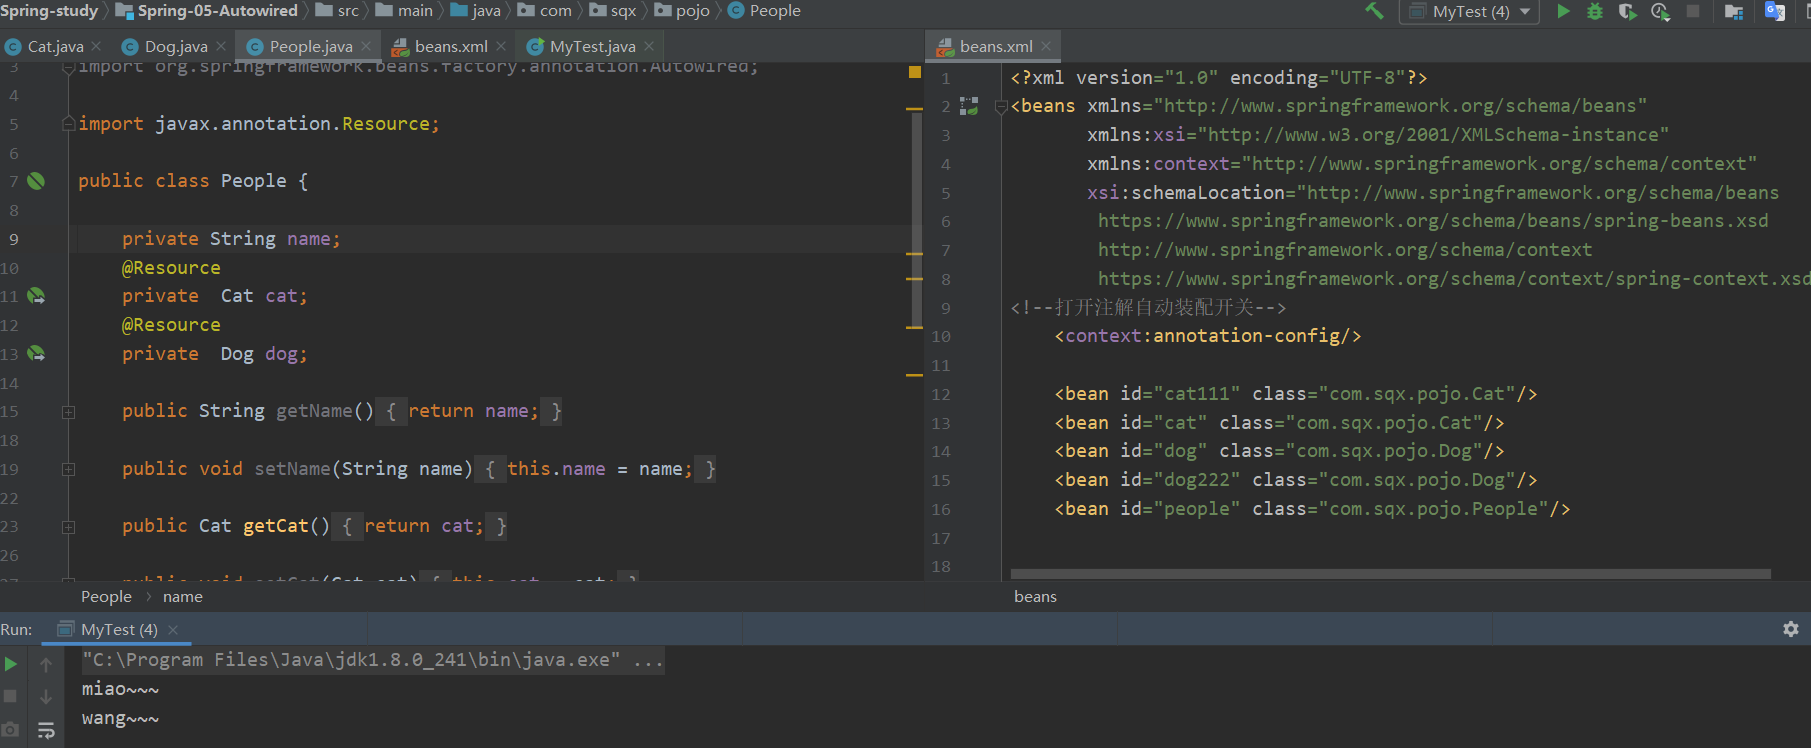
Task: Build the project with the hammer icon
Action: pos(1375,11)
